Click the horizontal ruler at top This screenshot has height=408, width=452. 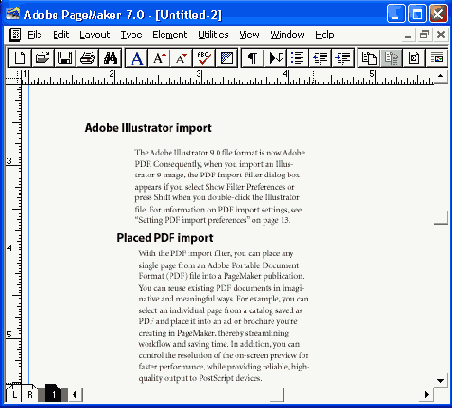click(x=228, y=77)
